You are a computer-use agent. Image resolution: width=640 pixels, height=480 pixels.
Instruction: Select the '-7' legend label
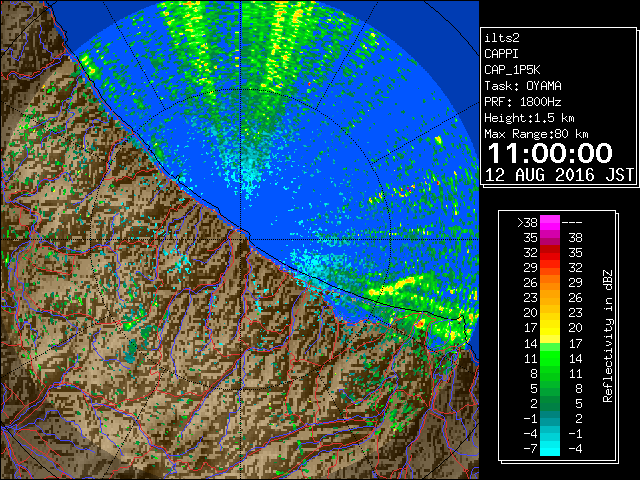tap(530, 448)
